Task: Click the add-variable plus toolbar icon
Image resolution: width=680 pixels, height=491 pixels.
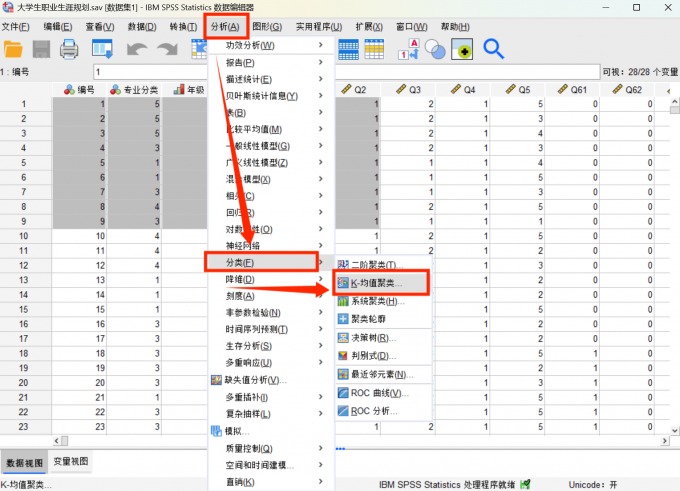Action: tap(462, 49)
